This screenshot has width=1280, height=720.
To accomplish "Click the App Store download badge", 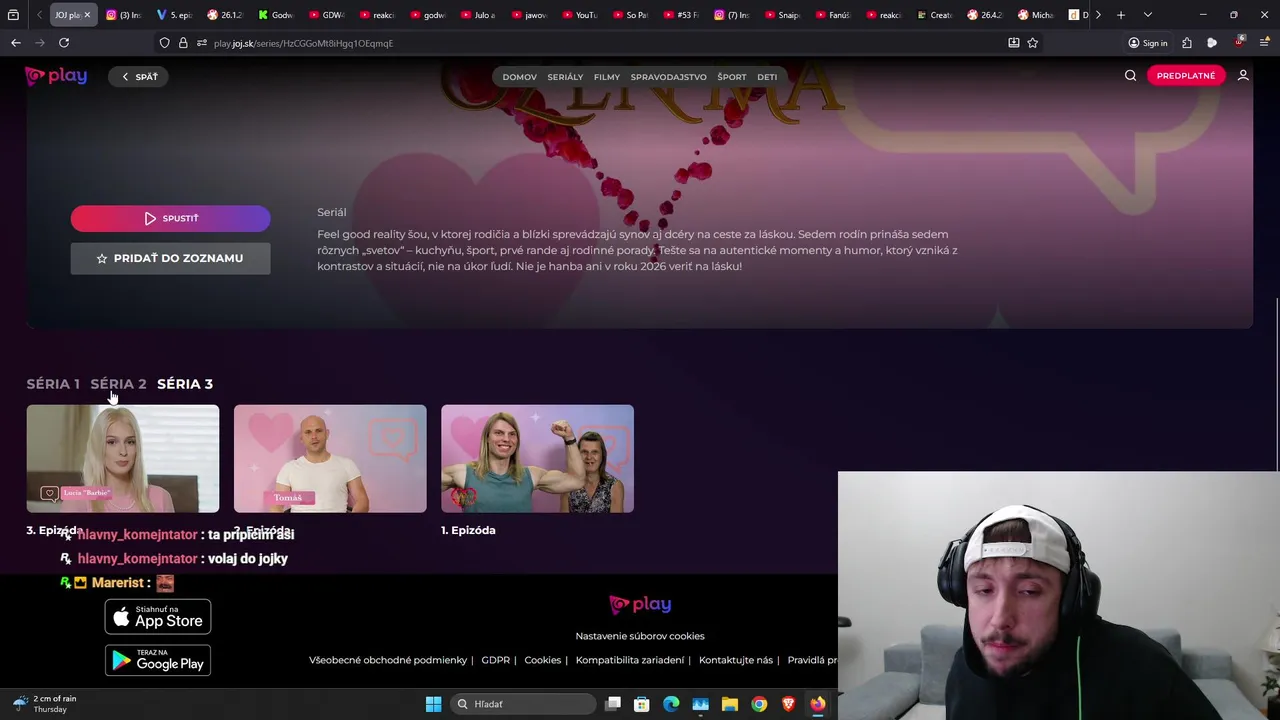I will [158, 617].
